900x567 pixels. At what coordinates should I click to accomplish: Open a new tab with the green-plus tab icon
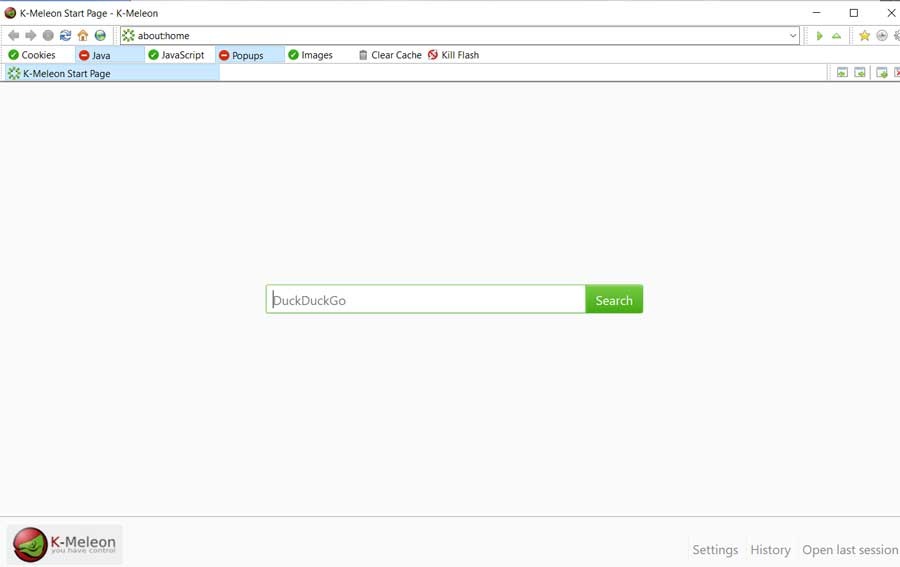(882, 72)
